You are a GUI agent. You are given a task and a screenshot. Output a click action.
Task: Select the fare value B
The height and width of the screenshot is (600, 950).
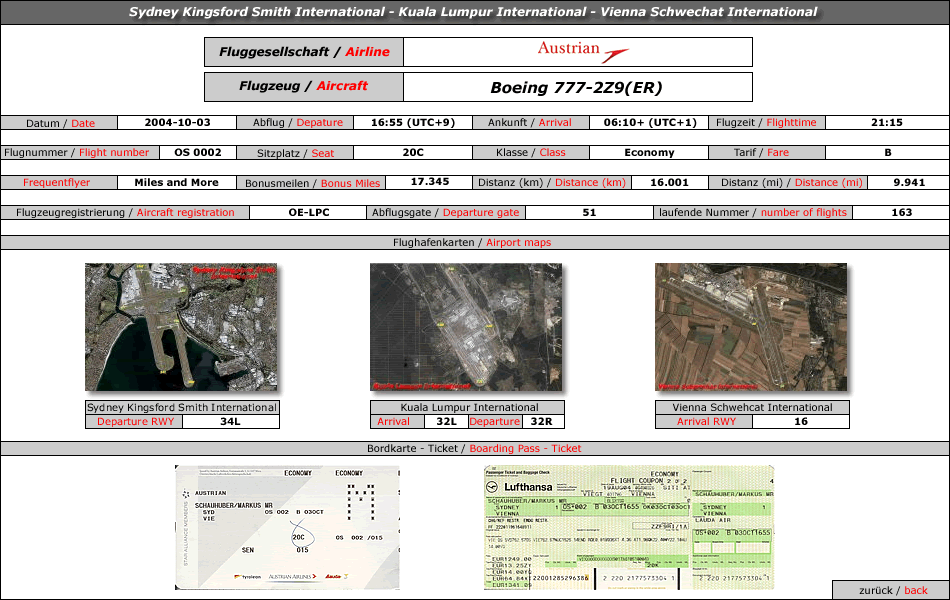tap(888, 153)
